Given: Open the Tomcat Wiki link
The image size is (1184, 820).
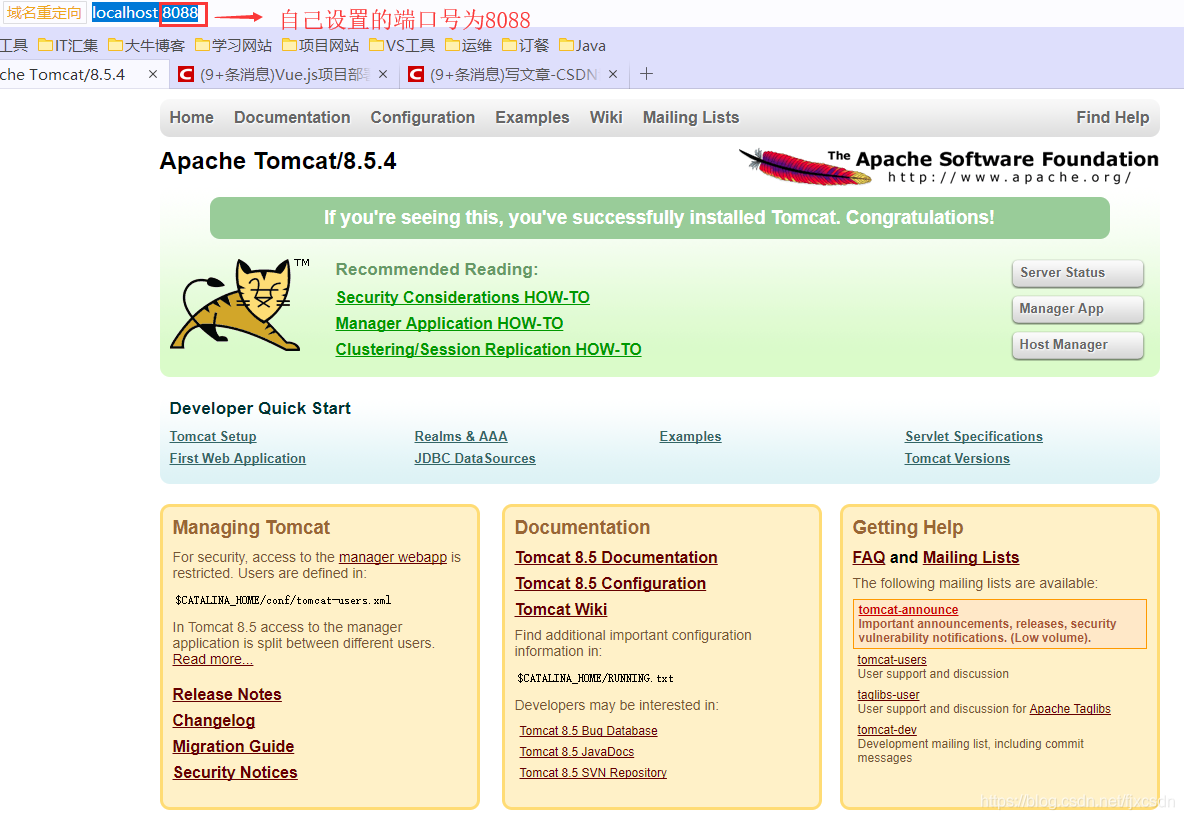Looking at the screenshot, I should pos(561,609).
